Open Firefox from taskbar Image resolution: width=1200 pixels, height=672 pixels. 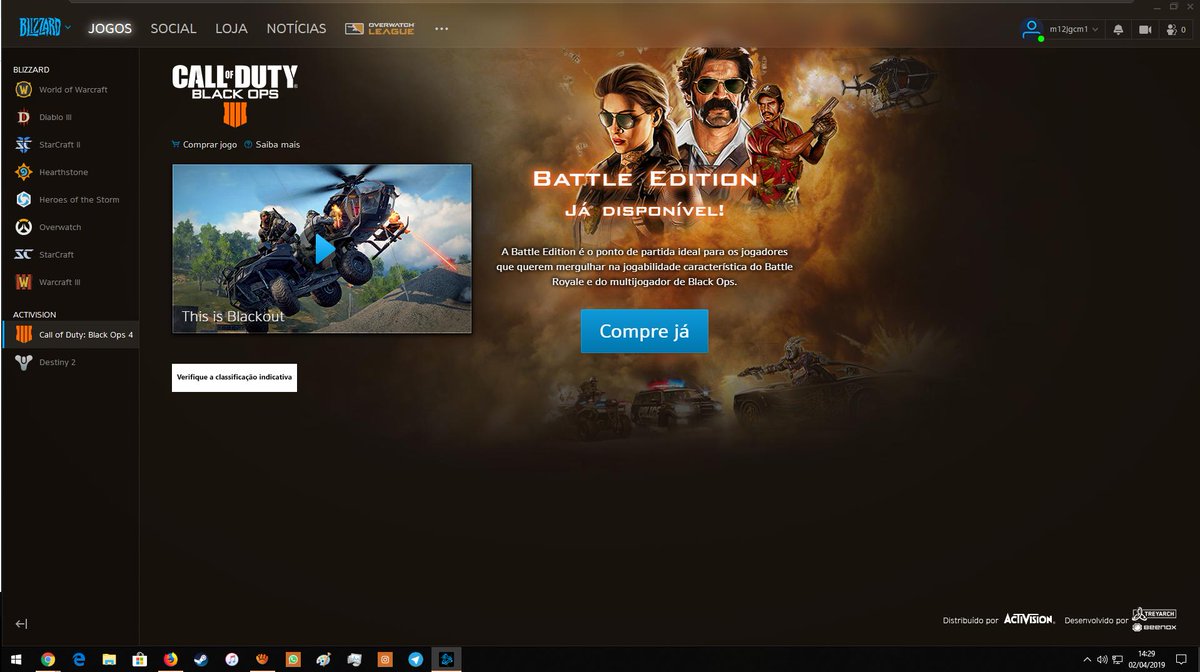(x=170, y=659)
